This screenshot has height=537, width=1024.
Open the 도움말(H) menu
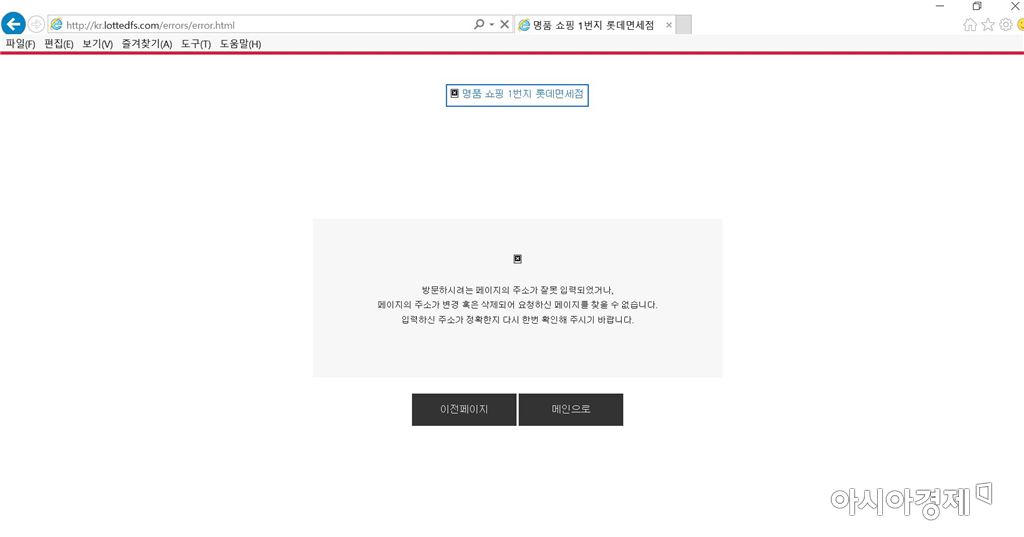pos(240,44)
